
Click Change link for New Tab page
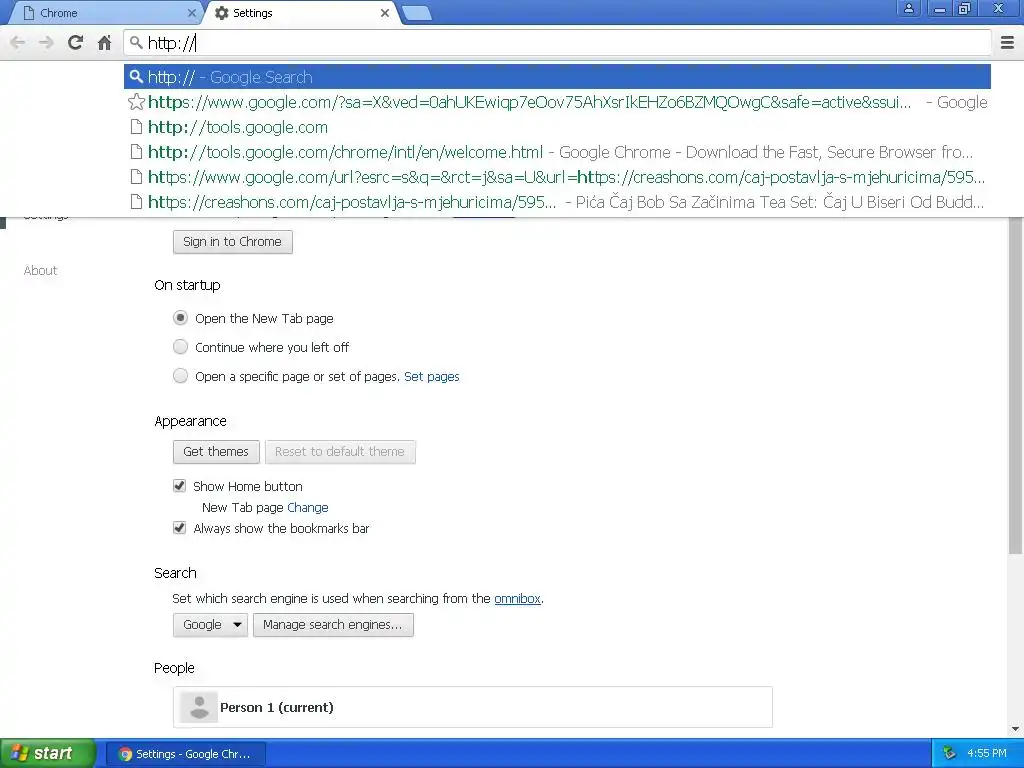pos(308,507)
